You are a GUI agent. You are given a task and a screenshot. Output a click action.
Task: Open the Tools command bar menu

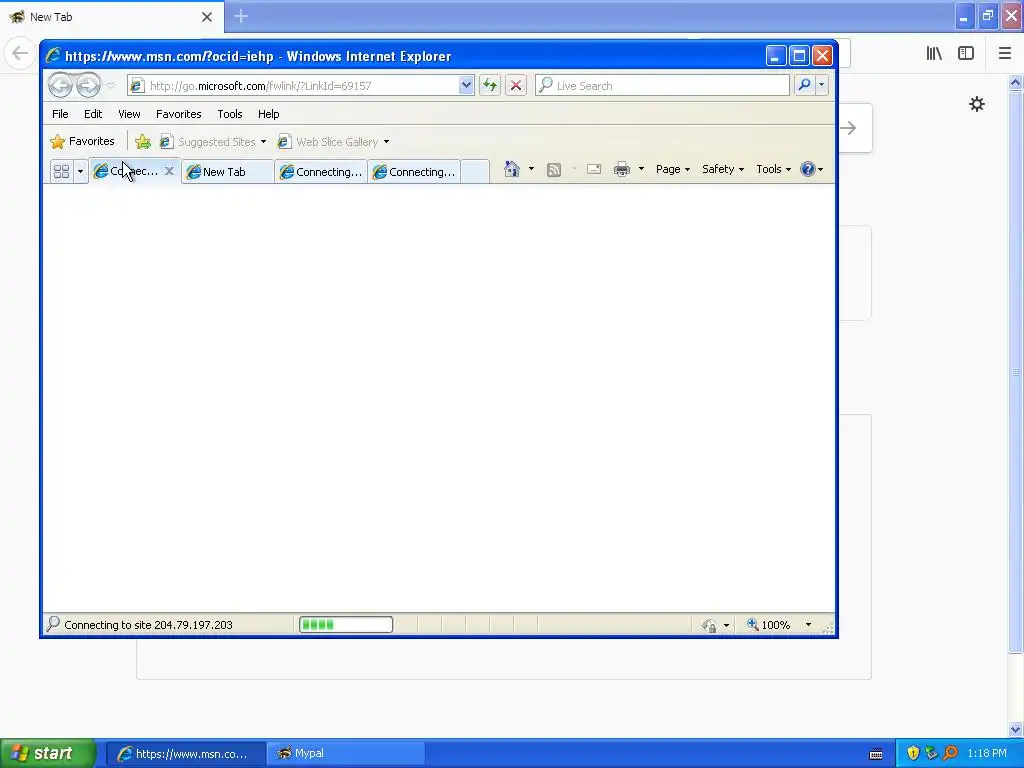tap(773, 169)
